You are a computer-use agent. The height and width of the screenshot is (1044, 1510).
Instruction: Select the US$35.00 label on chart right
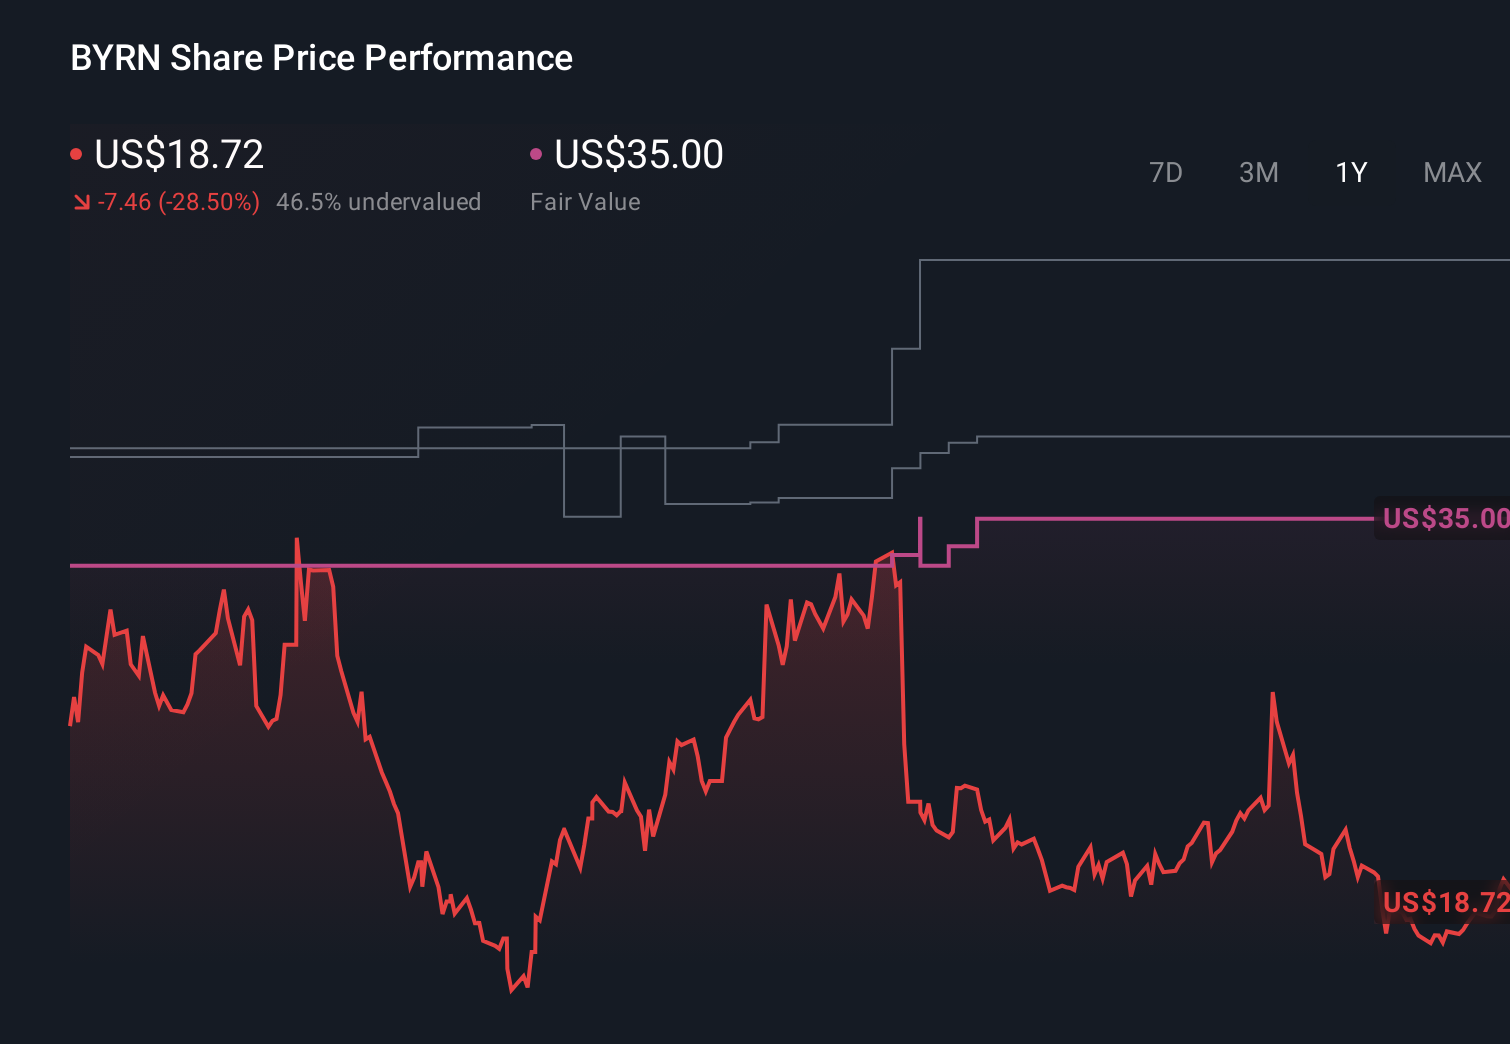point(1443,518)
